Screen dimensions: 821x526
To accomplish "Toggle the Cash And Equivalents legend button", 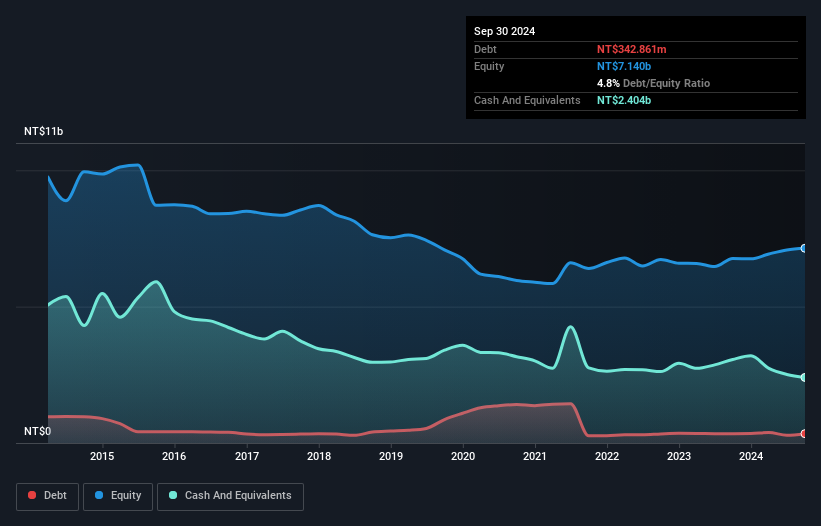I will (x=230, y=496).
